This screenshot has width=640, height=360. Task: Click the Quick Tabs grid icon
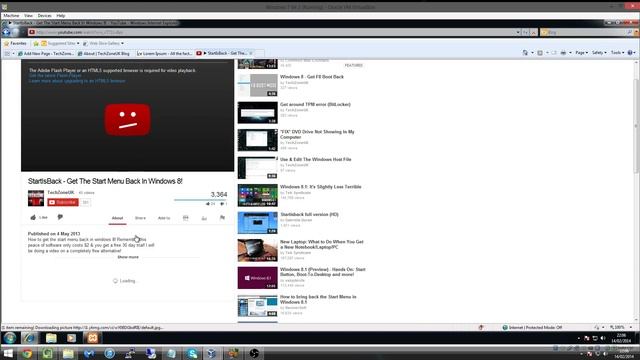pyautogui.click(x=7, y=53)
